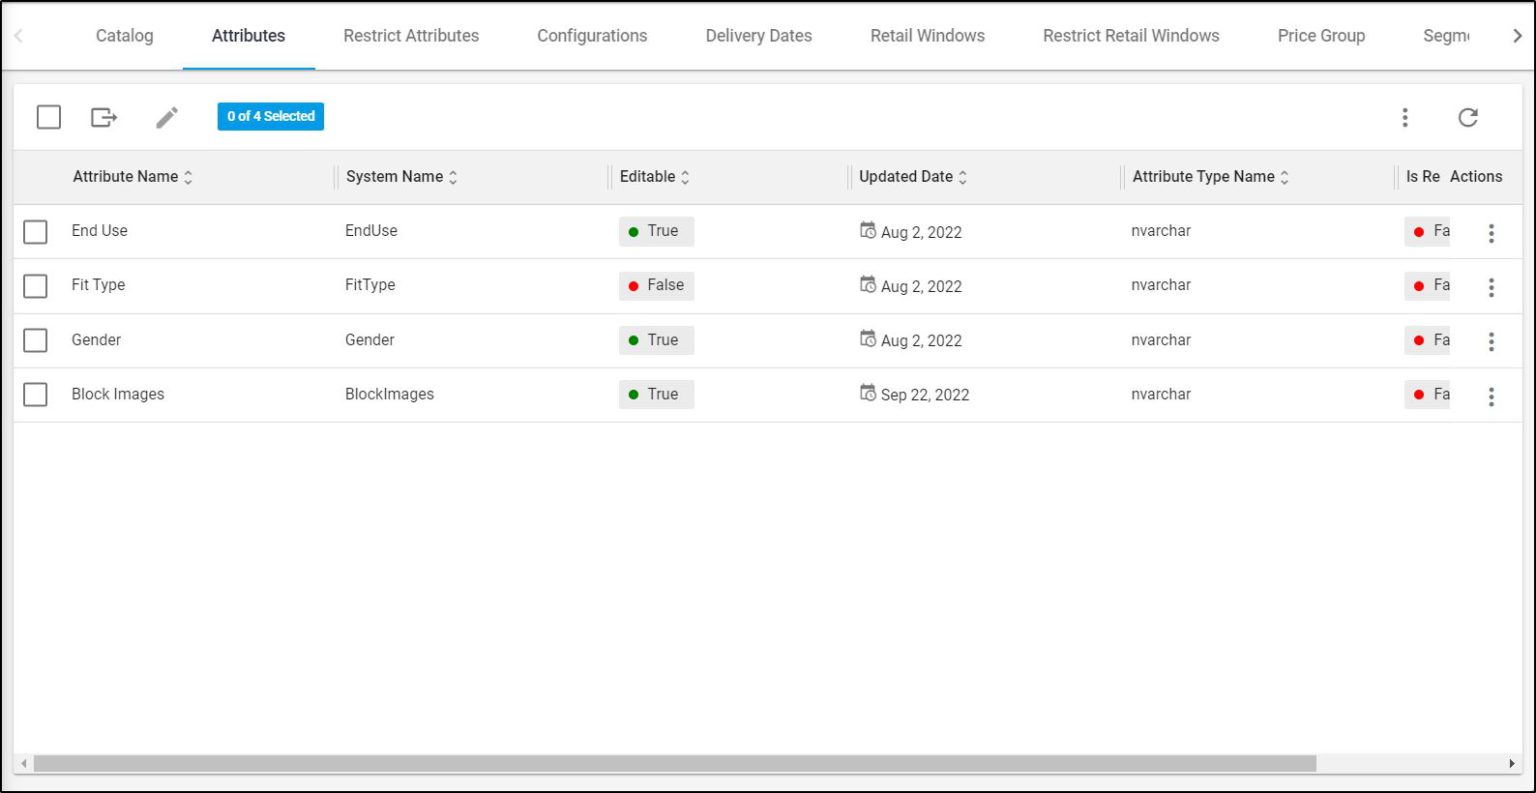Screen dimensions: 1536x793
Task: Click the export icon in the toolbar
Action: click(x=103, y=117)
